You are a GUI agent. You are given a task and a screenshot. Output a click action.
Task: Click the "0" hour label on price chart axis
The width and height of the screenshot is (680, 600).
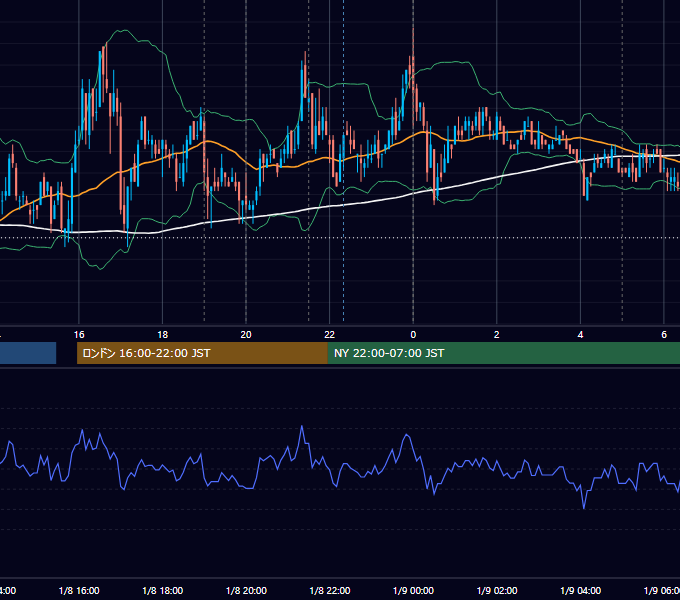413,335
